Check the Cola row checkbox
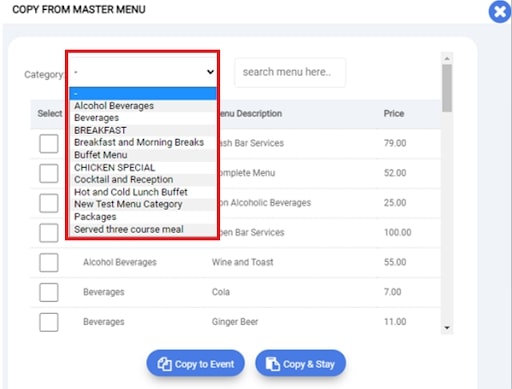The image size is (512, 389). [x=49, y=292]
